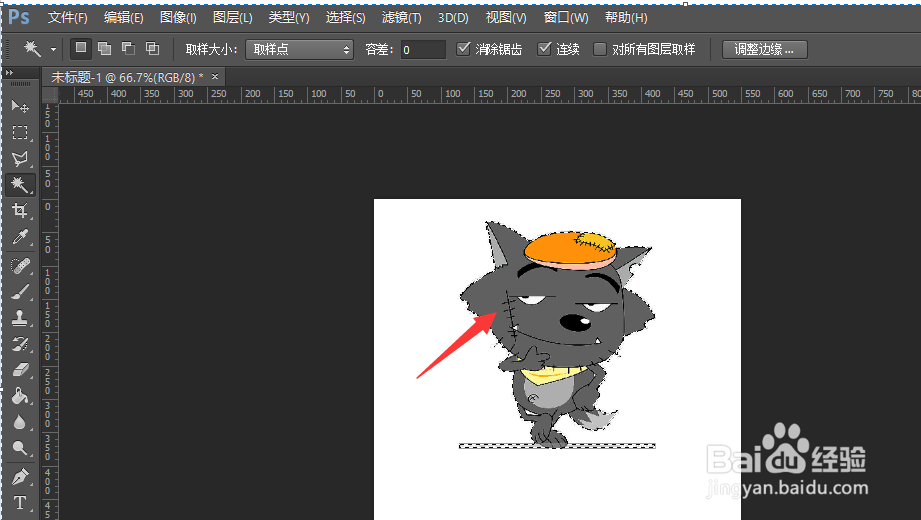Select the Clone Stamp tool
This screenshot has width=921, height=520.
[20, 318]
